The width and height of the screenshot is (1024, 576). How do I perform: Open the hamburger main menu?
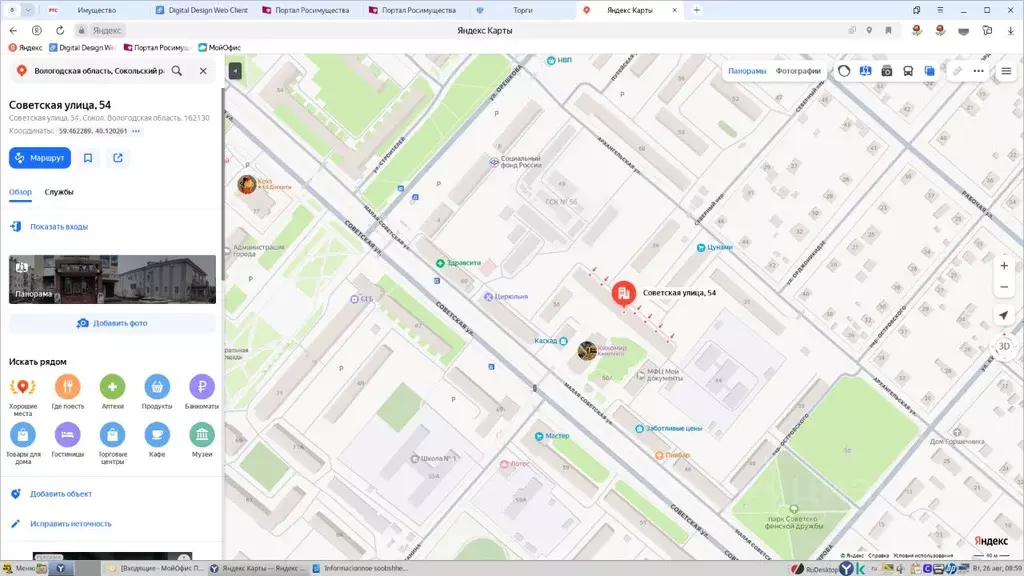click(x=1006, y=71)
